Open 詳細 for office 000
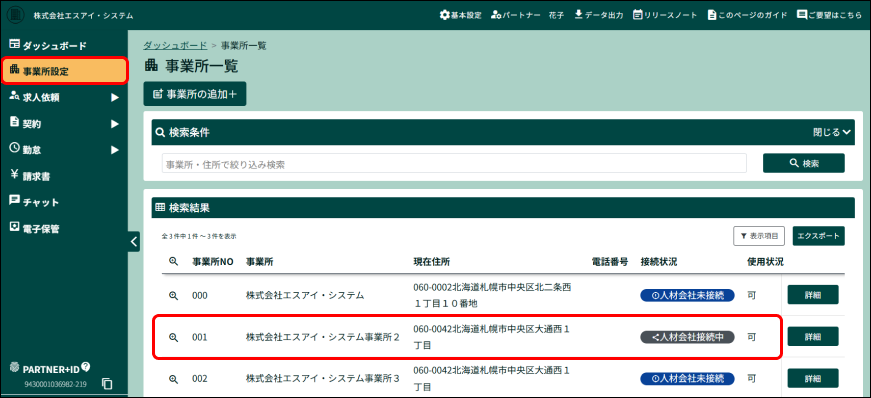Viewport: 871px width, 398px height. [813, 295]
